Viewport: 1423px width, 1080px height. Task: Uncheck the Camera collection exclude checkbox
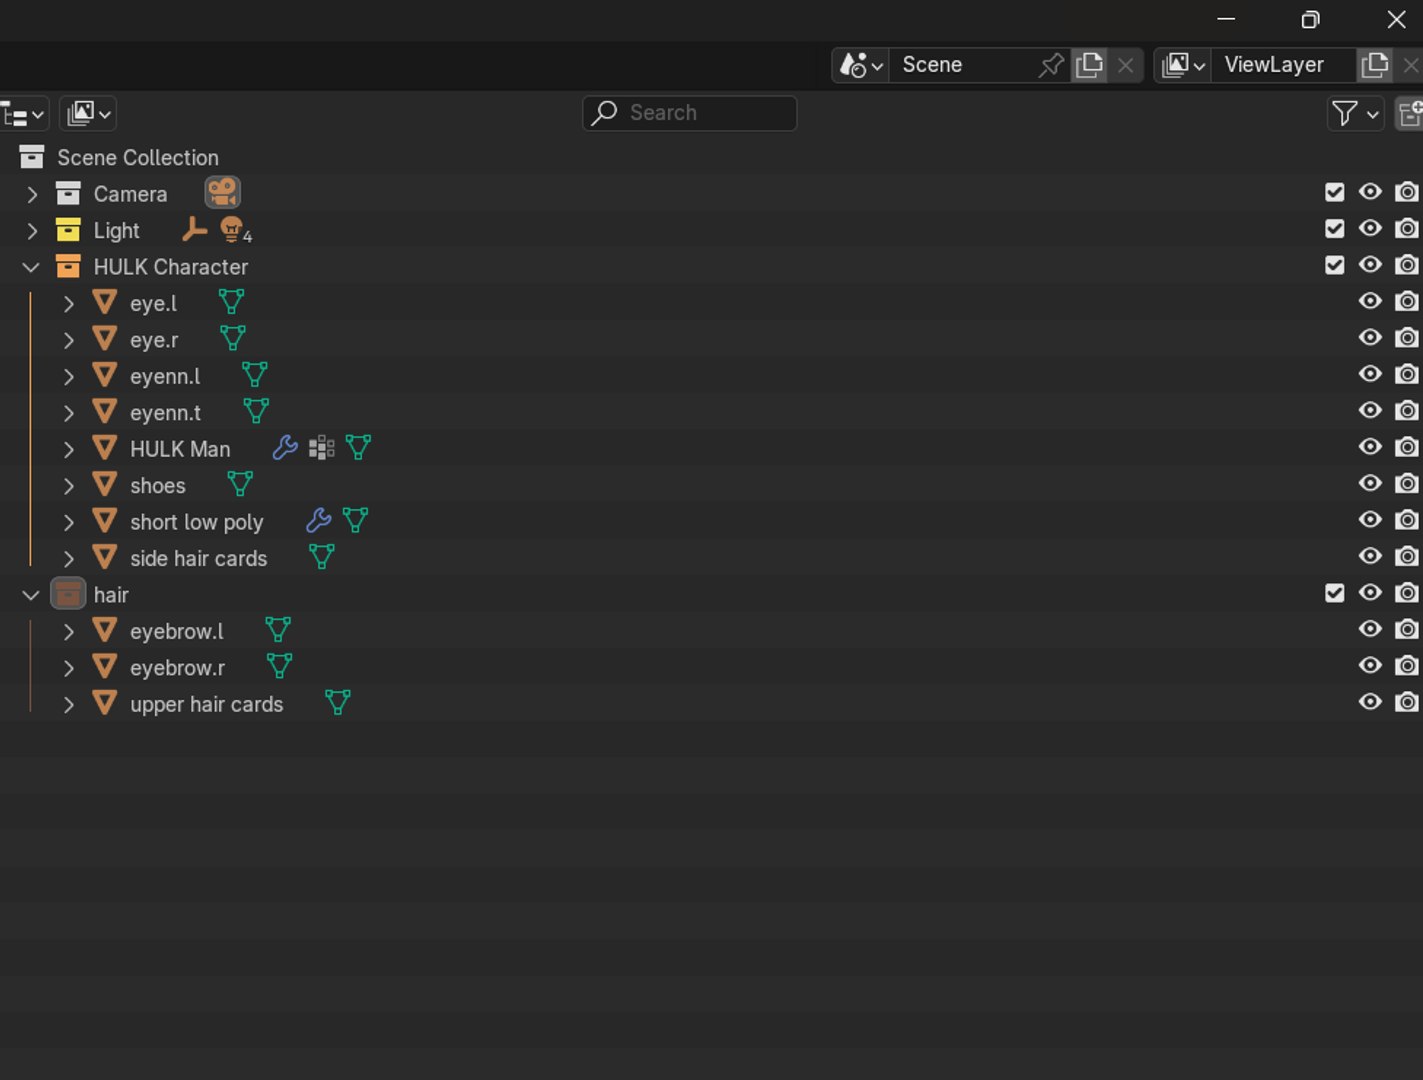pyautogui.click(x=1335, y=192)
